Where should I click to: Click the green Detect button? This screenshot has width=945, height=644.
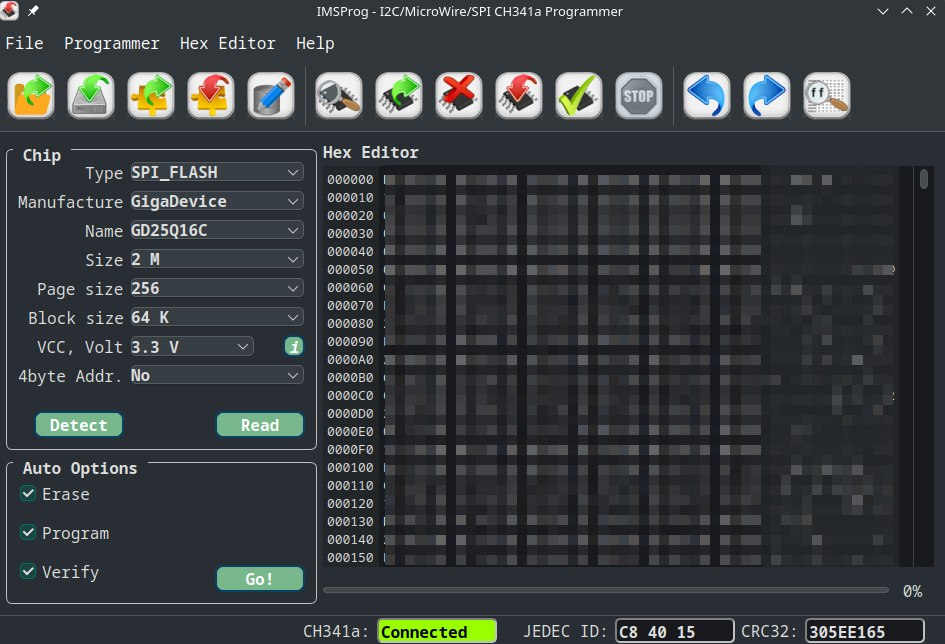[x=79, y=425]
